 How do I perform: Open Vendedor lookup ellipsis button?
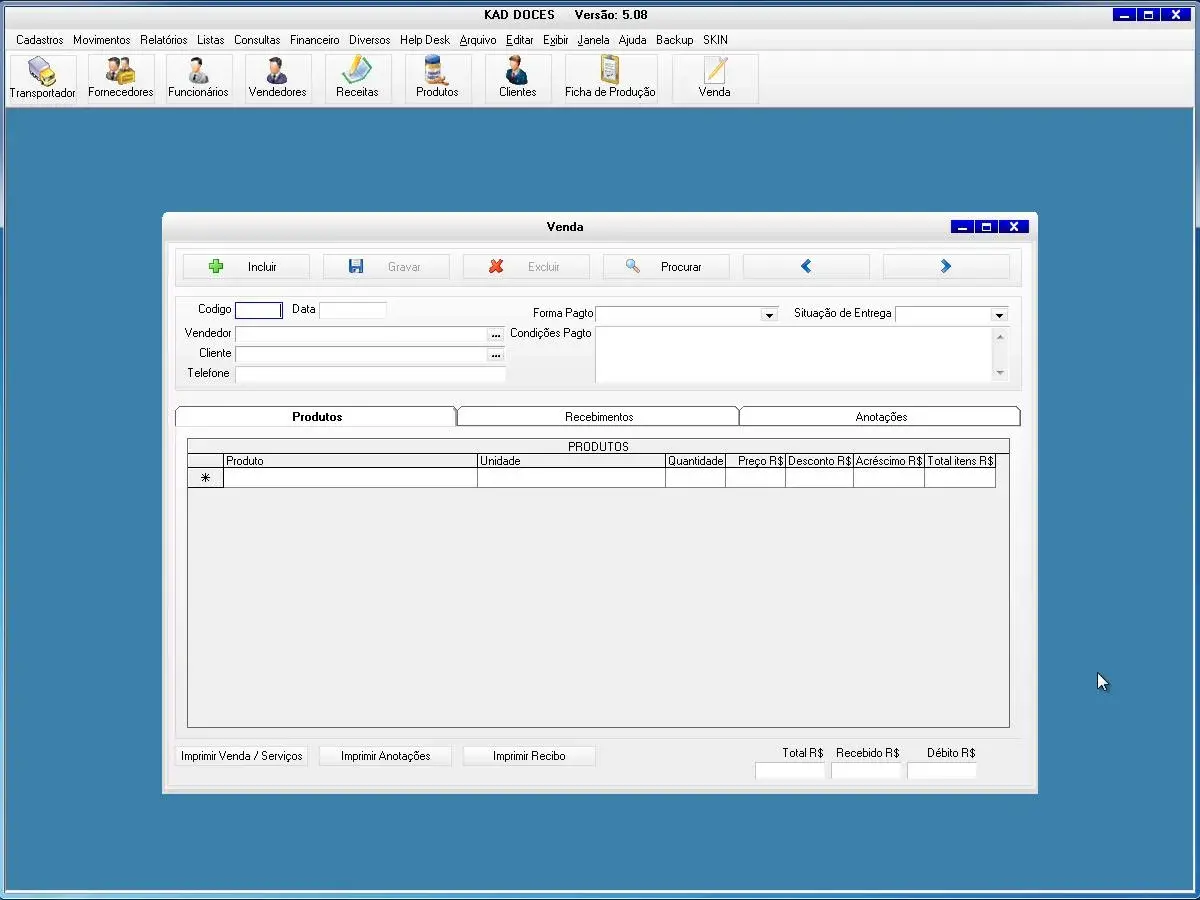pyautogui.click(x=496, y=335)
